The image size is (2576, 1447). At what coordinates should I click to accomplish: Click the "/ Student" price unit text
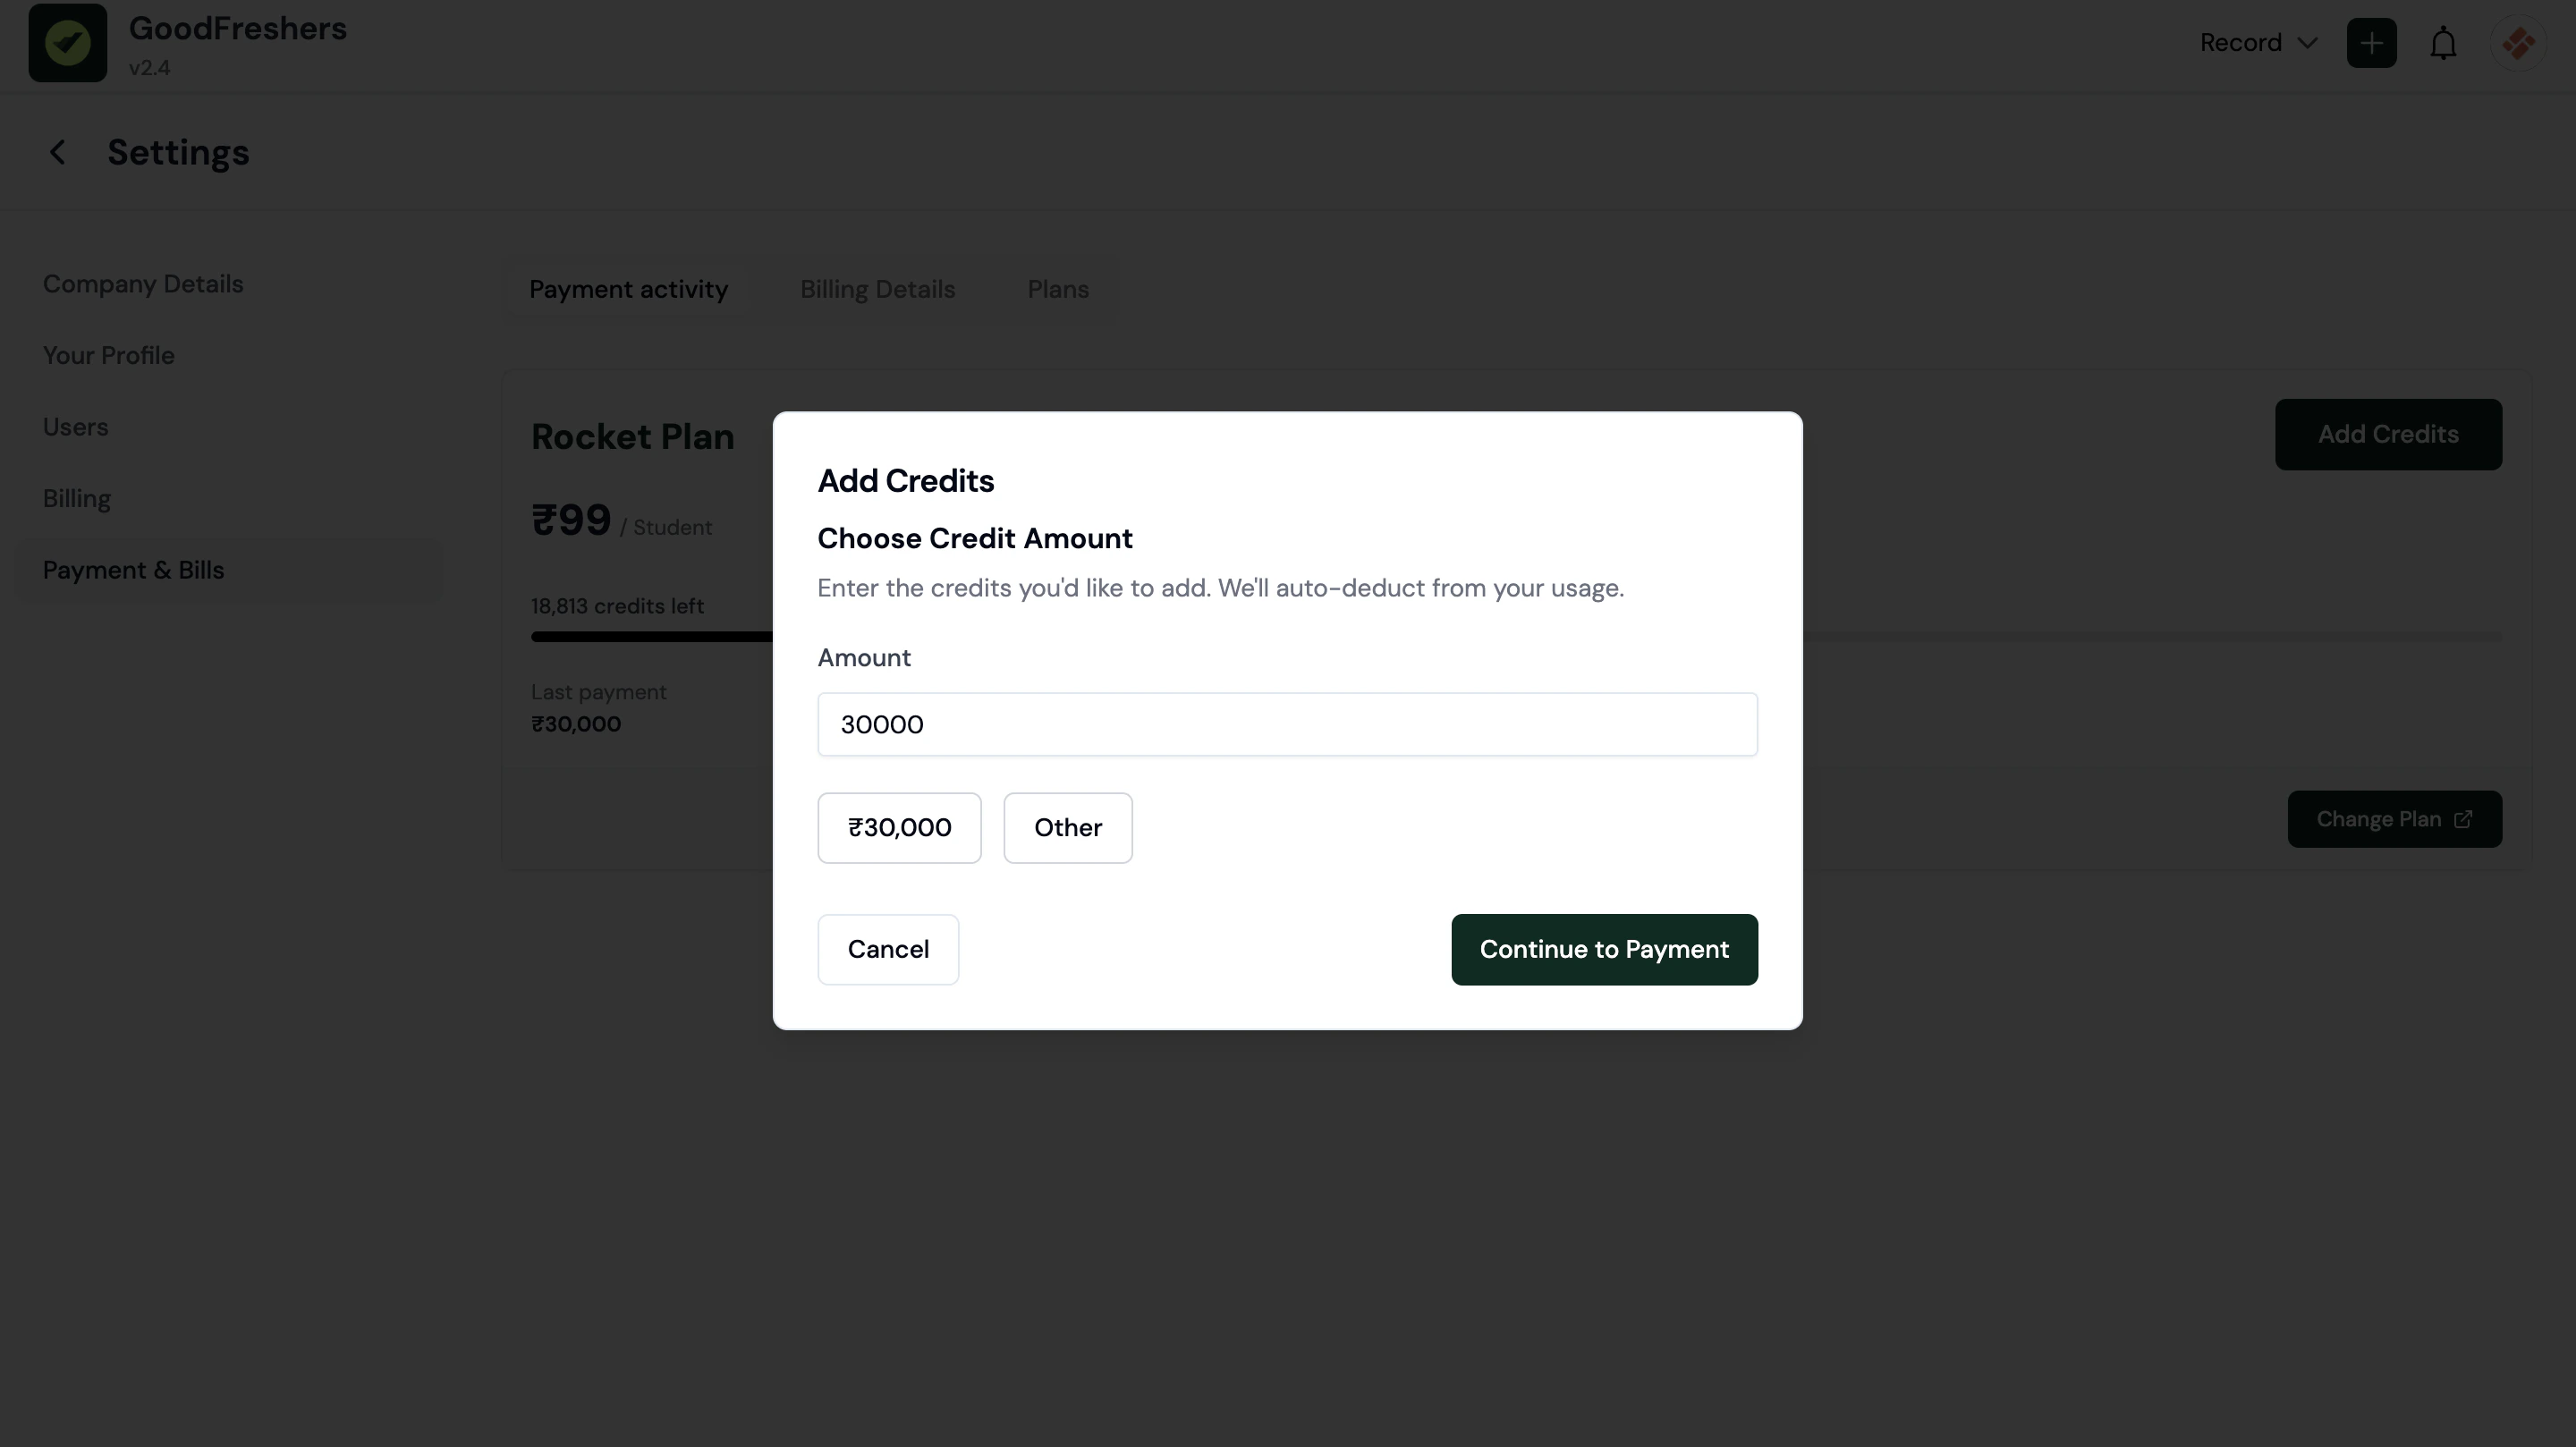tap(666, 527)
